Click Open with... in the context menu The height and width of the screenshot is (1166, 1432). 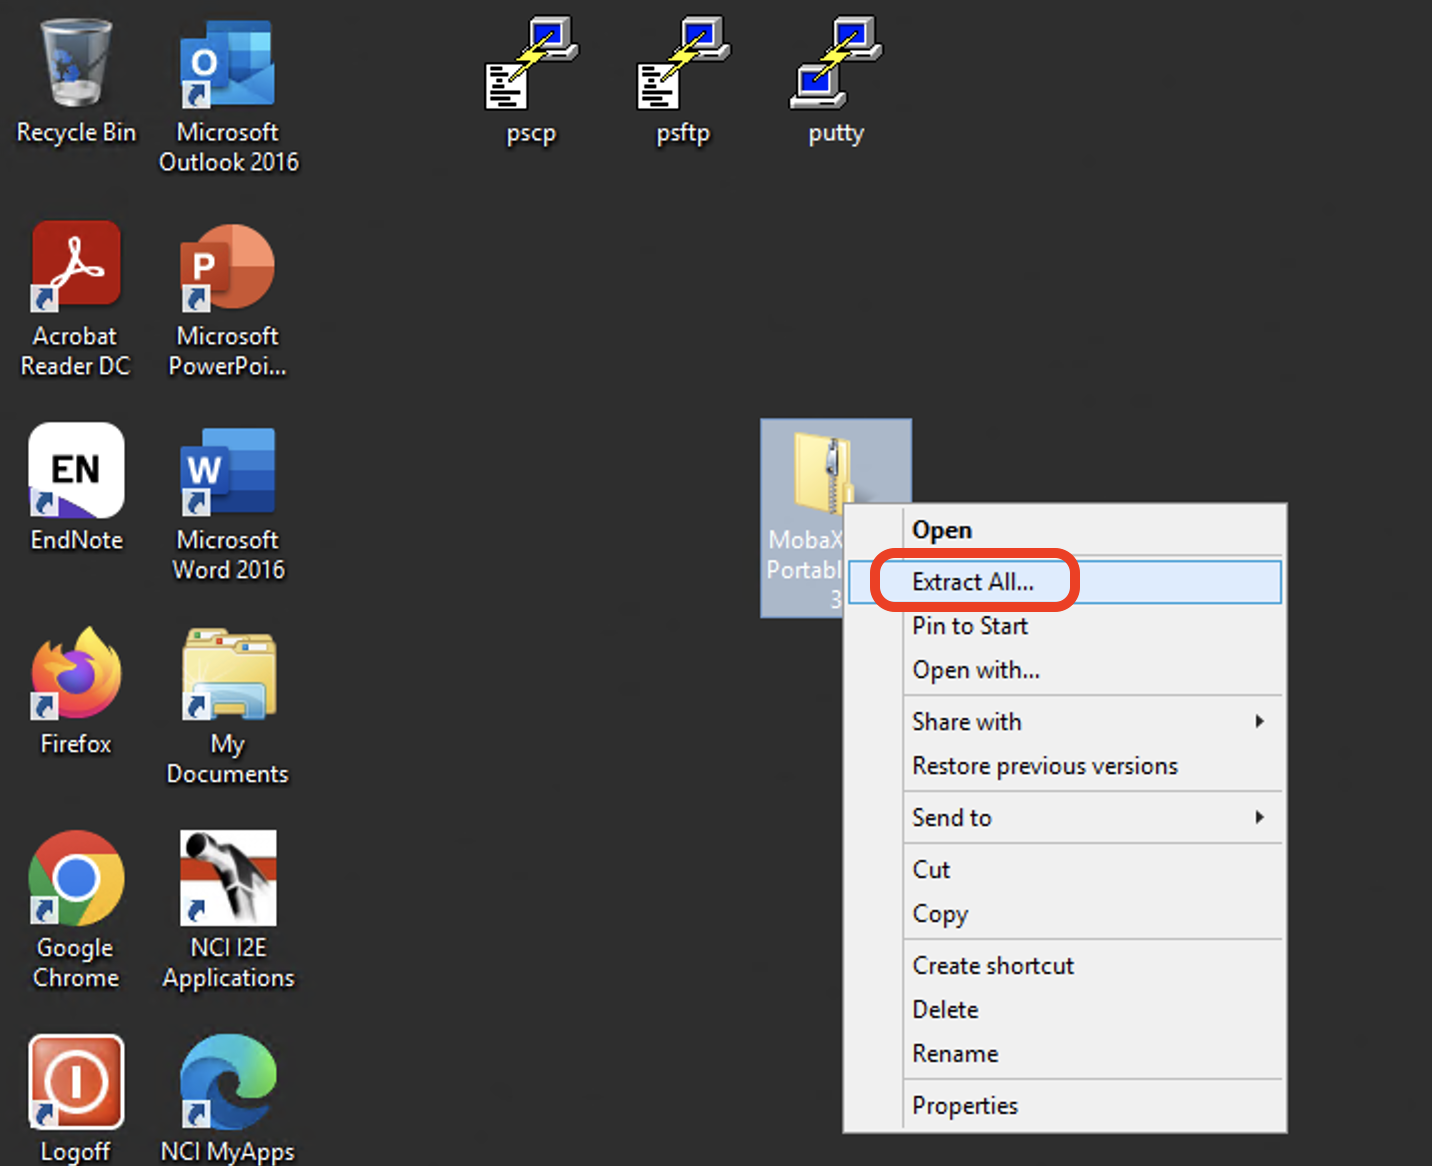[976, 670]
